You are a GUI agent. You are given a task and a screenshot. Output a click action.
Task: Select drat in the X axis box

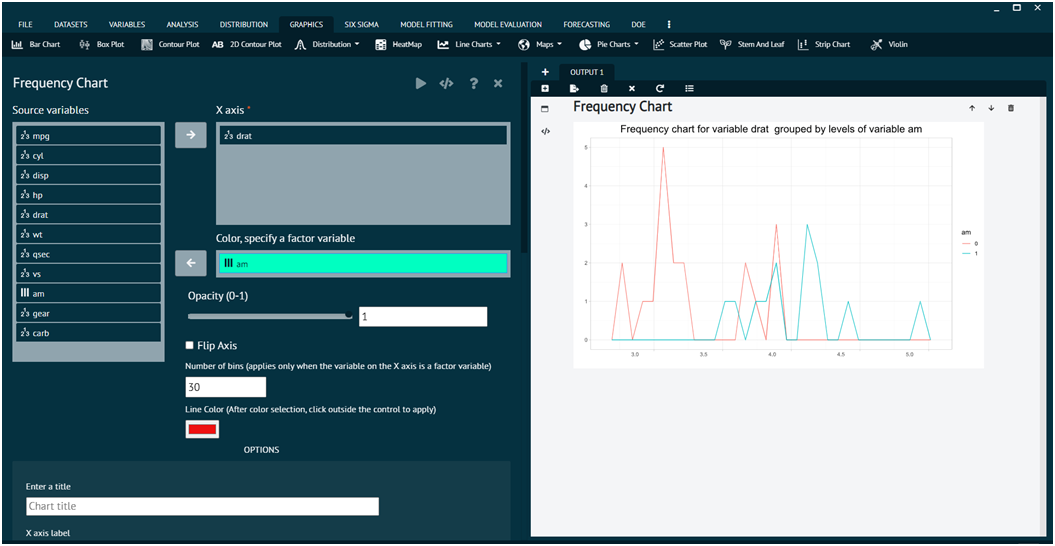click(x=363, y=135)
